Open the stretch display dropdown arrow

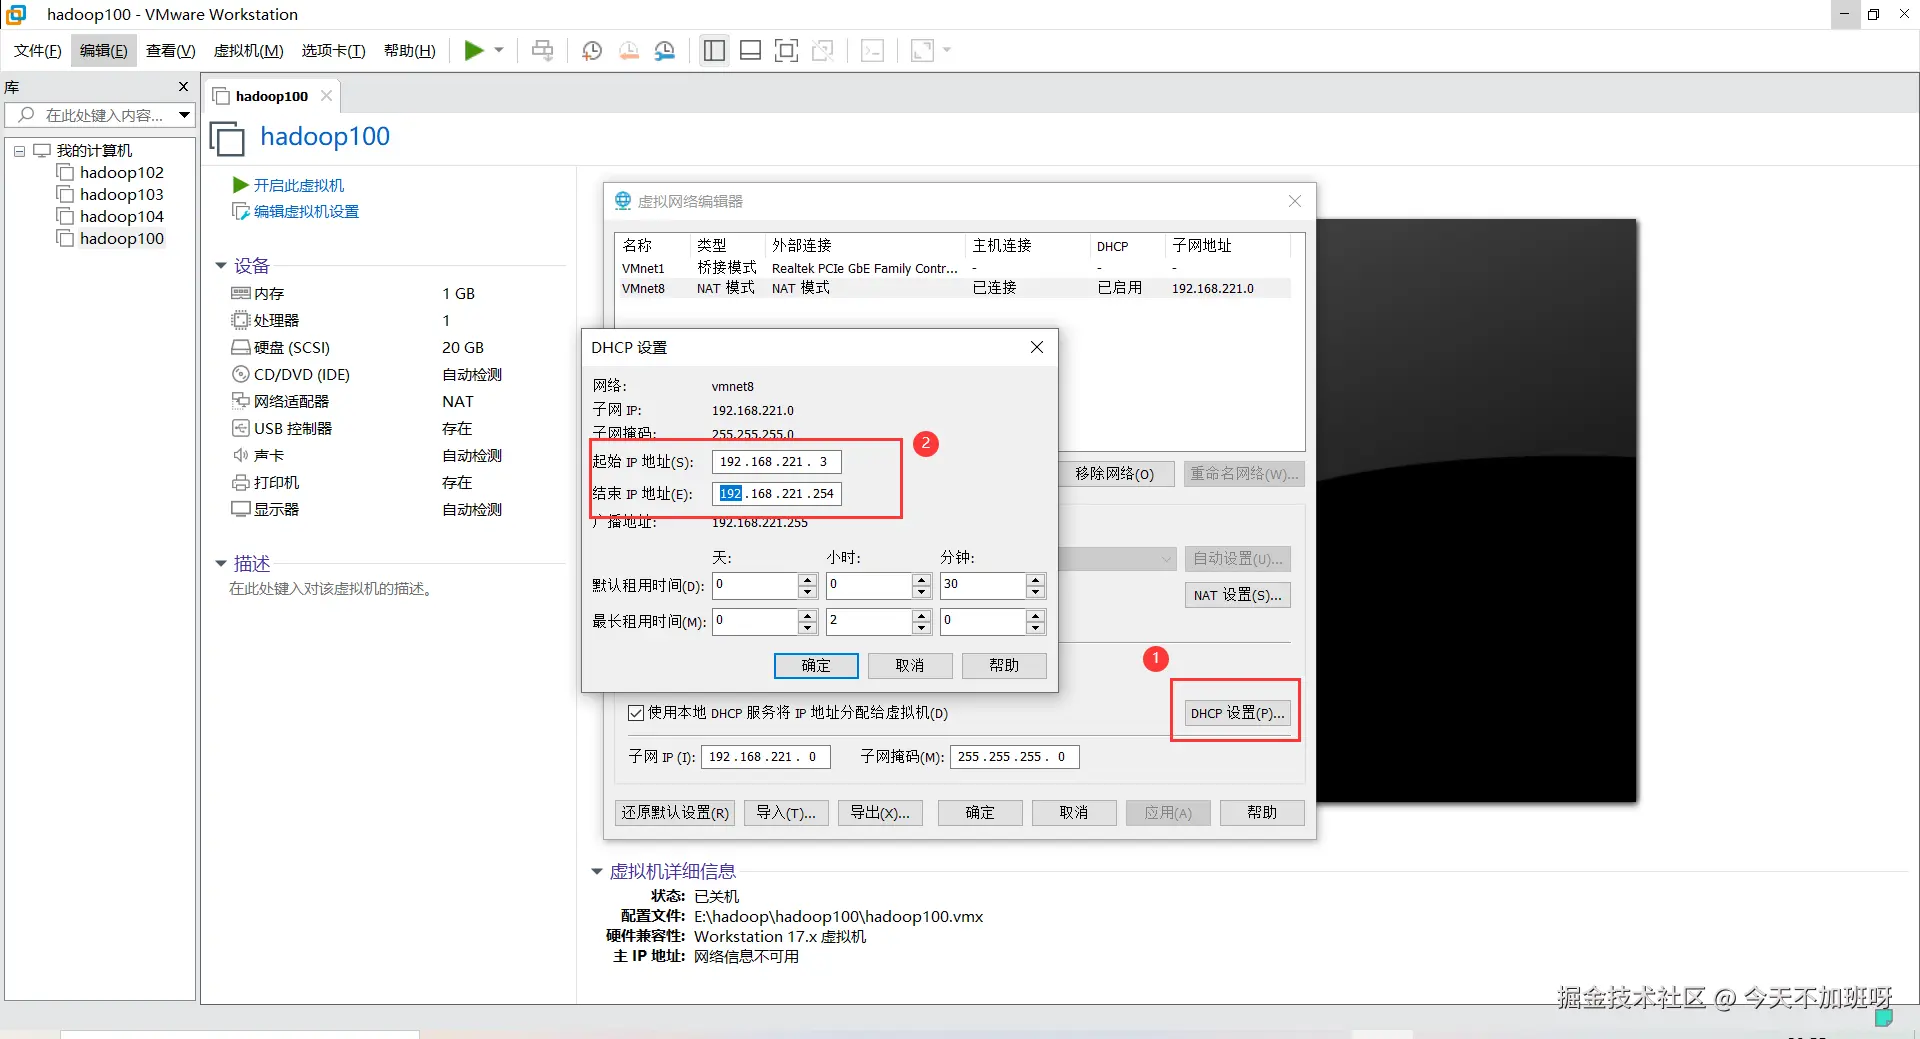(947, 51)
